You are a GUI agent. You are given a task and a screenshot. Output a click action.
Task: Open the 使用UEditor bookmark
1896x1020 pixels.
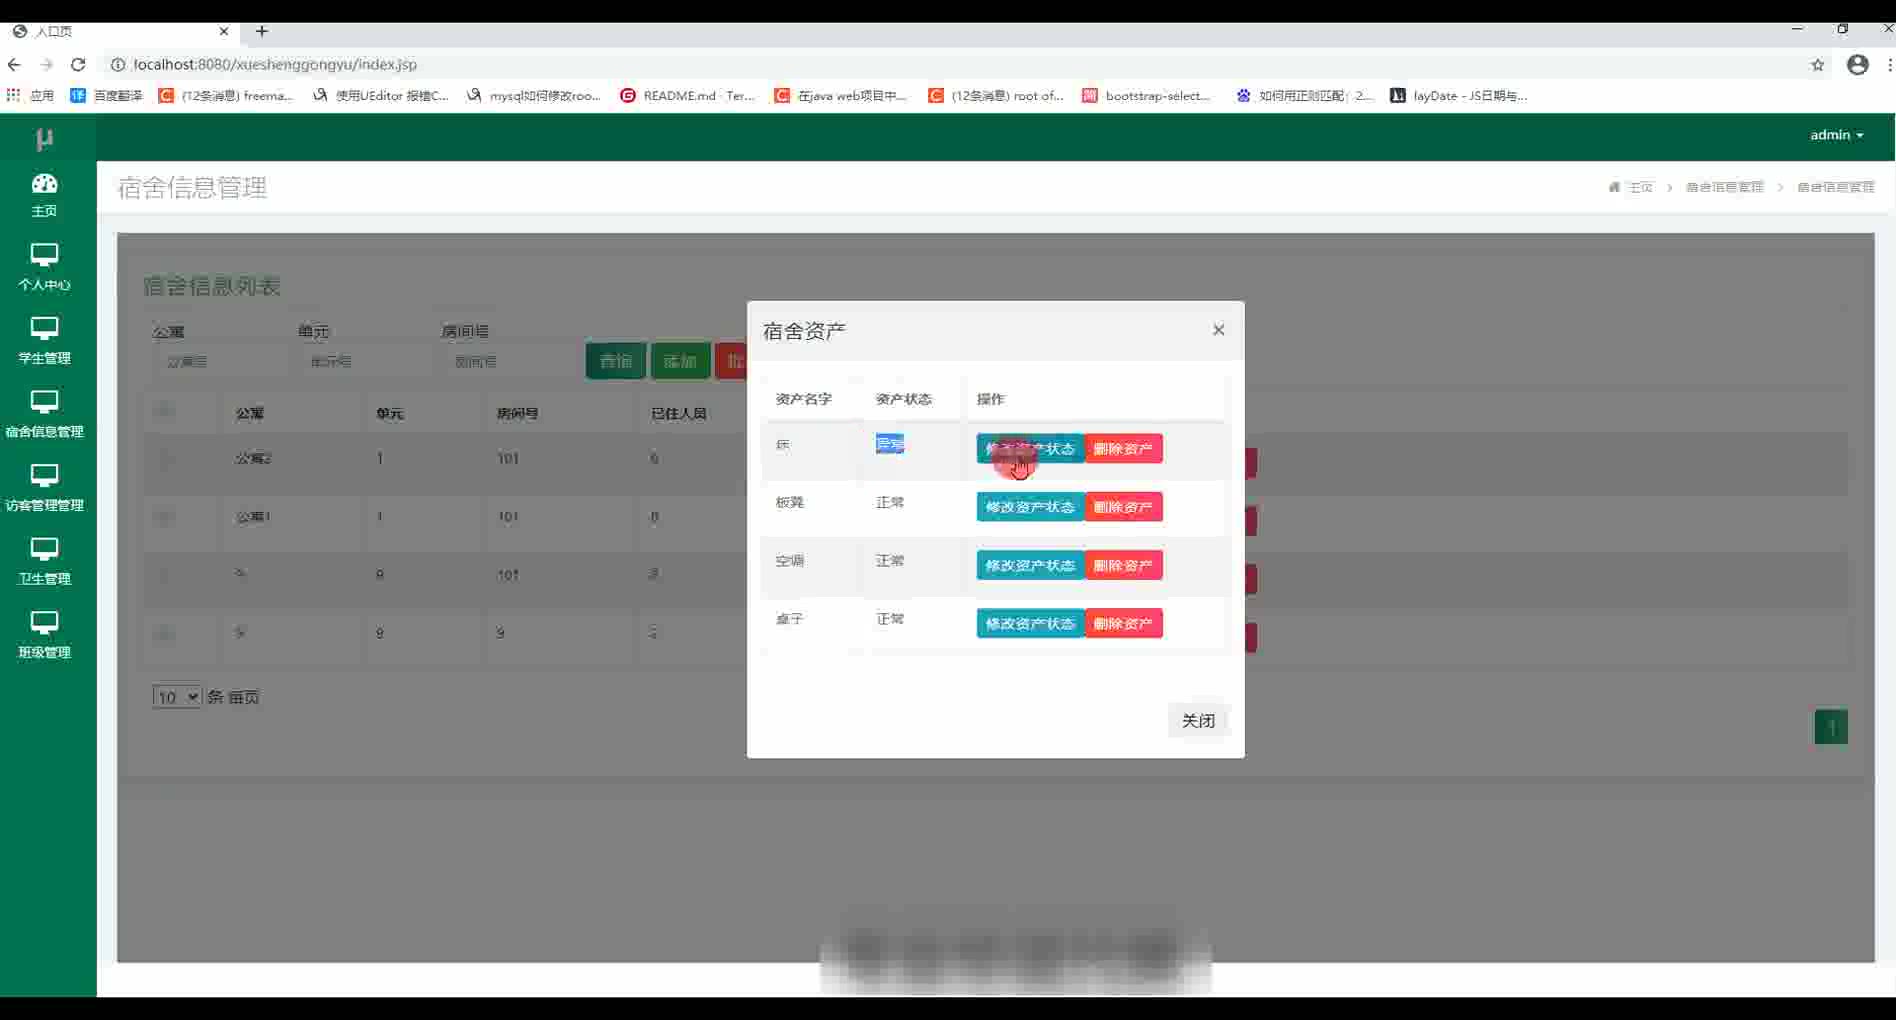point(381,95)
